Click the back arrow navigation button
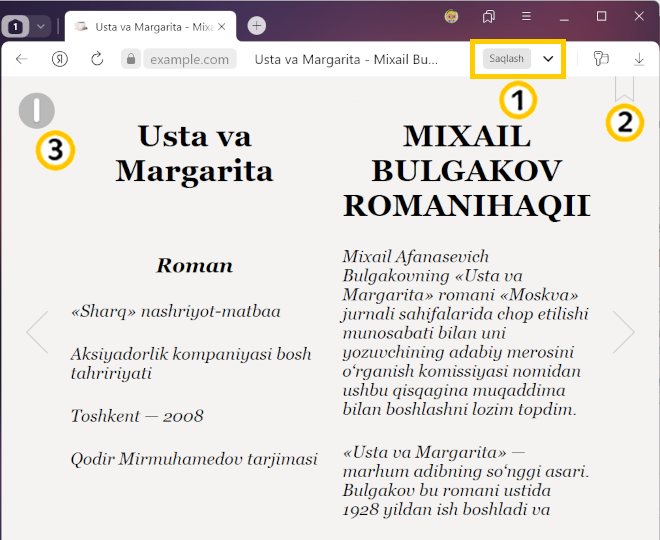The image size is (660, 540). click(22, 59)
